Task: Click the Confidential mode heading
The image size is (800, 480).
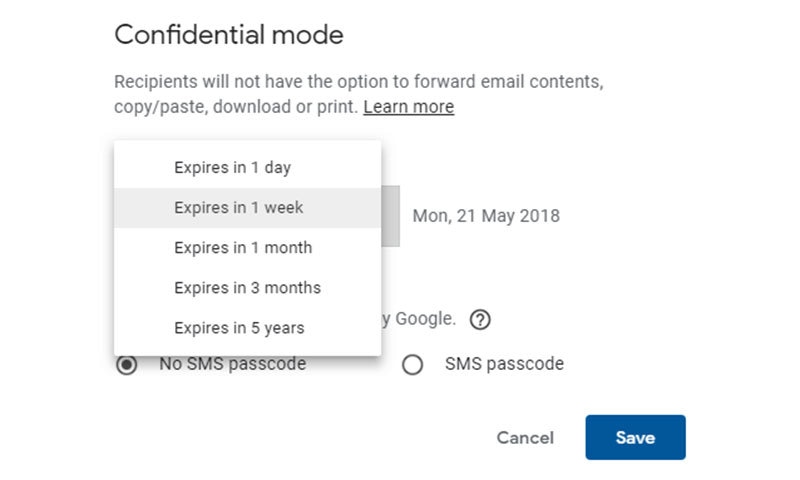Action: pyautogui.click(x=229, y=35)
